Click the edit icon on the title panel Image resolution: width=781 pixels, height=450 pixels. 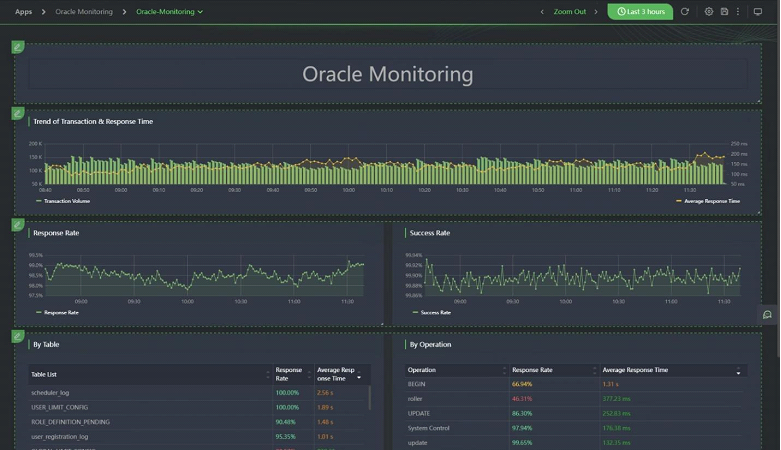18,47
